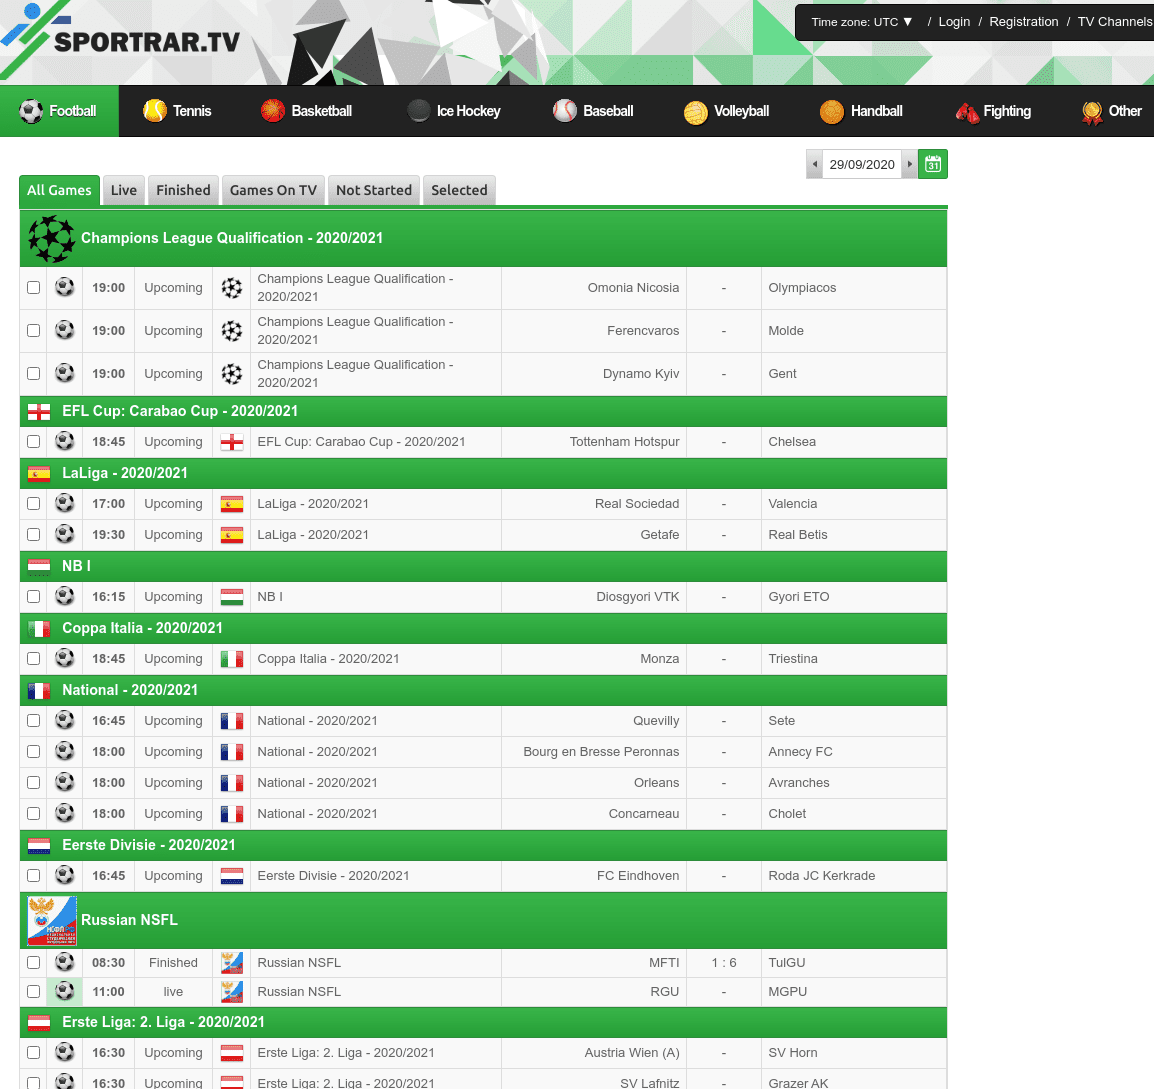The height and width of the screenshot is (1089, 1154).
Task: Click the Italy flag in Coppa Italia header
Action: pos(39,628)
